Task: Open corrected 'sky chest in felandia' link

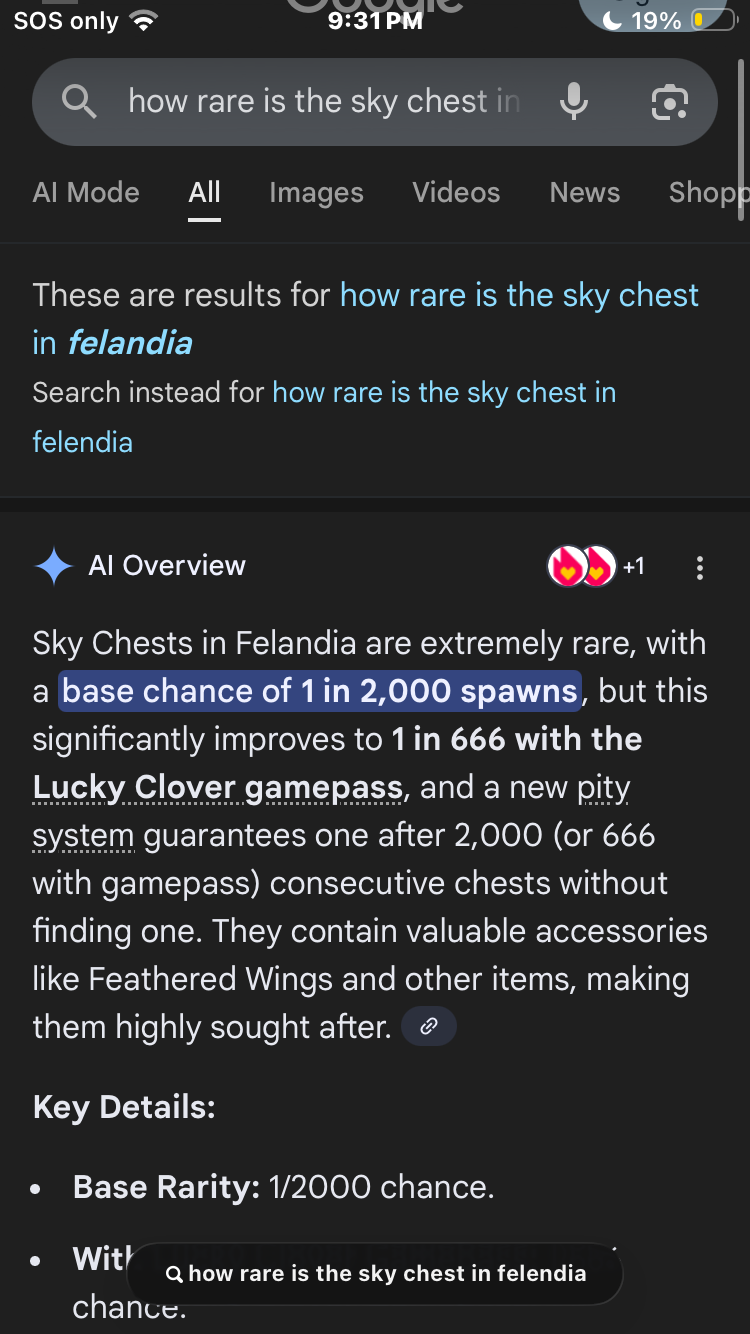Action: (519, 296)
